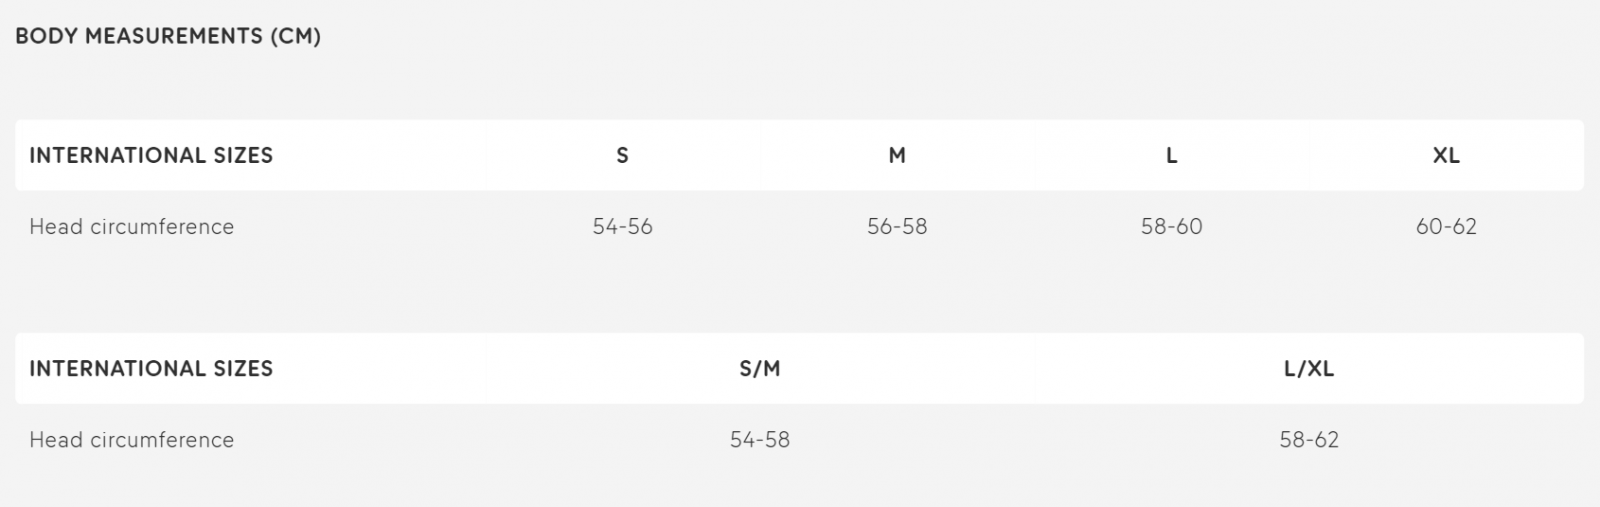Screen dimensions: 1600x507
Task: Click second table's Head circumference label
Action: (131, 439)
